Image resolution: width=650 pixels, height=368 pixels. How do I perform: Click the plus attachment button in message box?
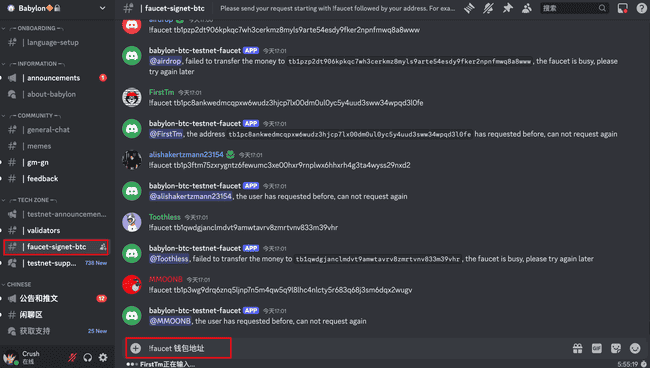(x=136, y=348)
